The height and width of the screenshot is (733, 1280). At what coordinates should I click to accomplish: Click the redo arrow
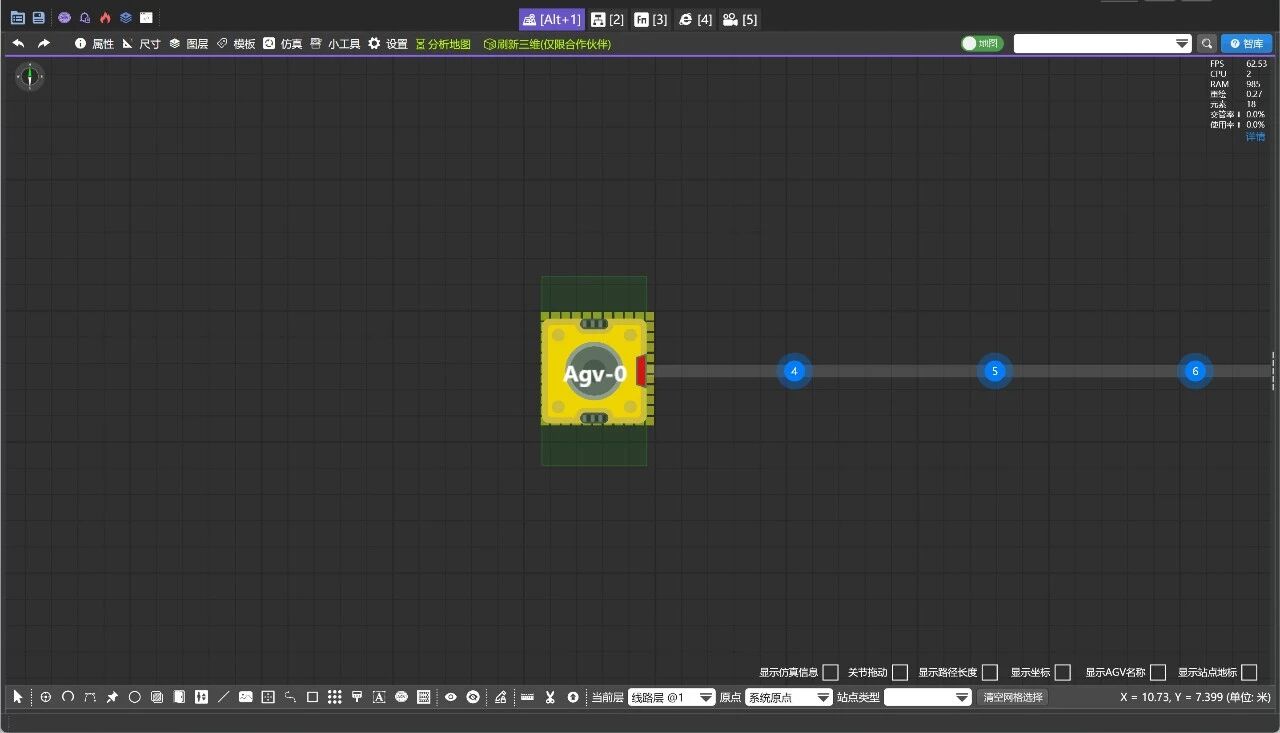[44, 44]
